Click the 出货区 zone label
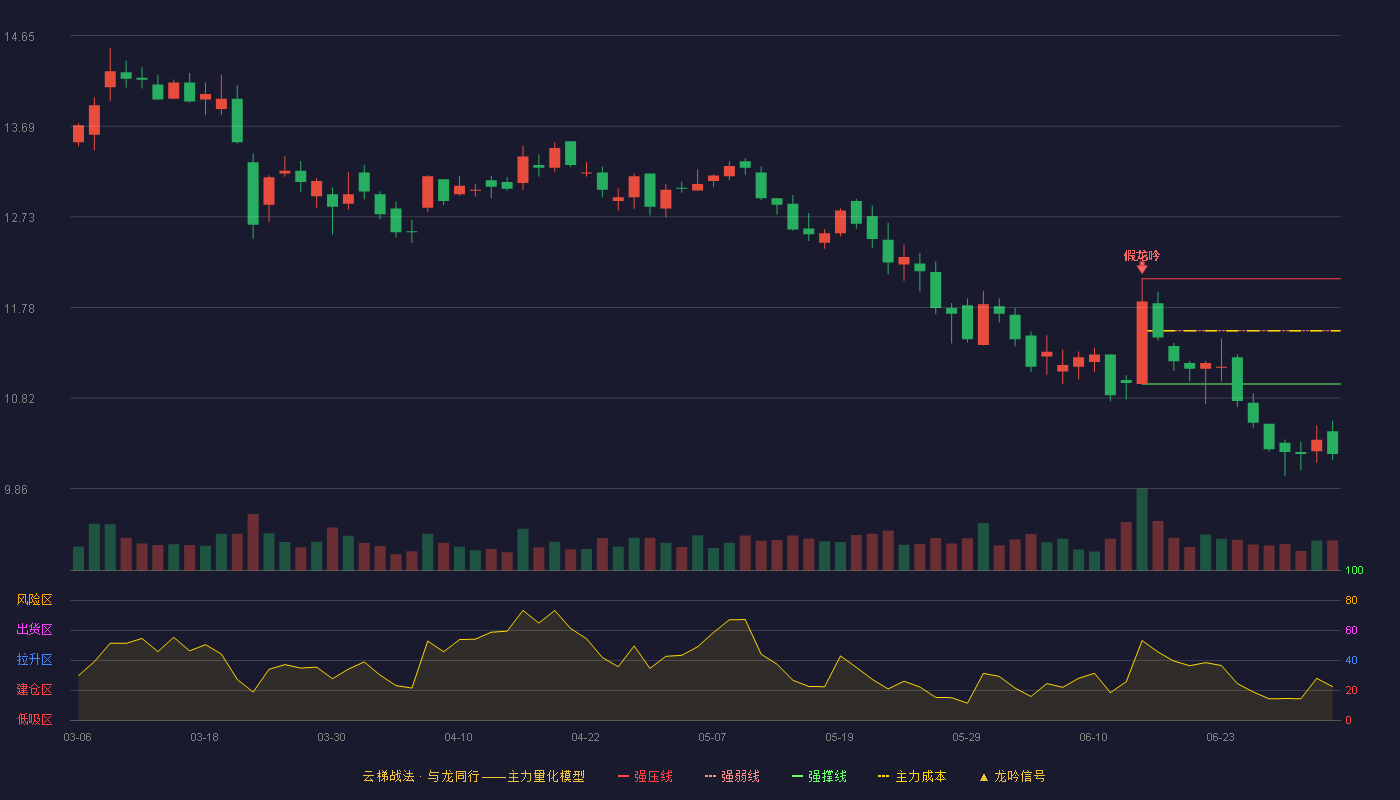The image size is (1400, 800). [x=34, y=630]
